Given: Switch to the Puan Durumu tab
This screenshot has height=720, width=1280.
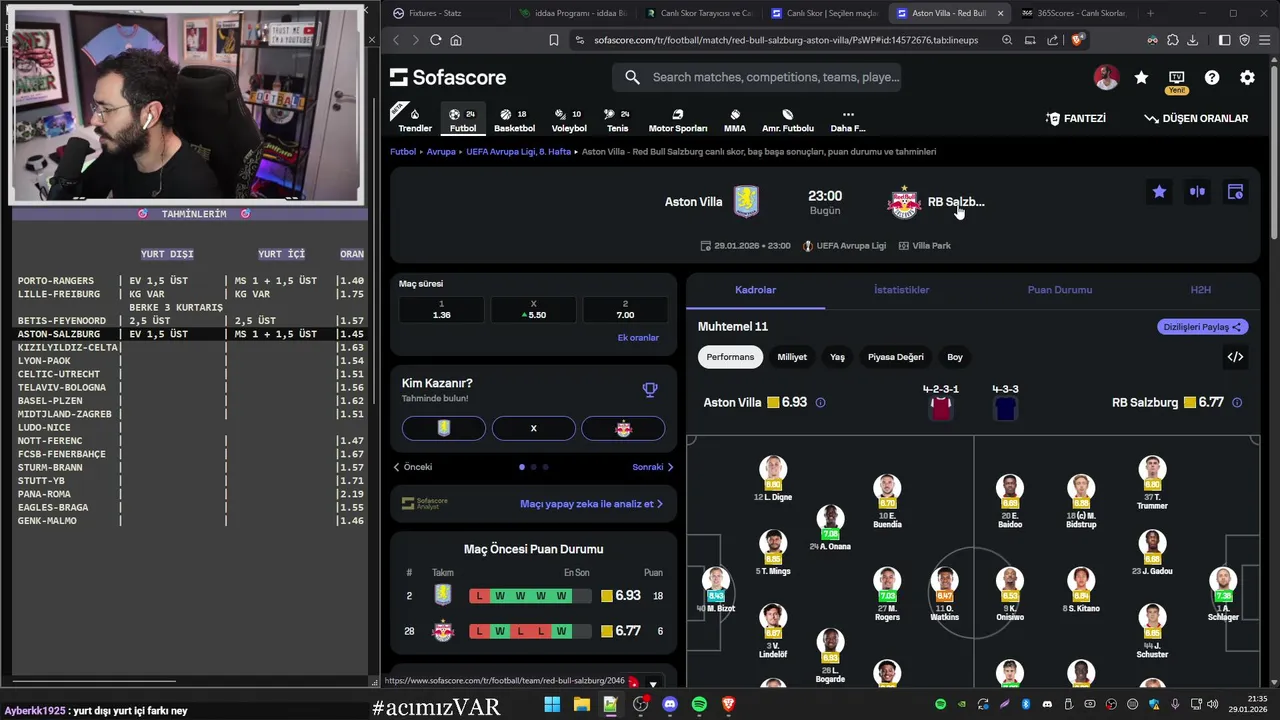Looking at the screenshot, I should [1060, 290].
